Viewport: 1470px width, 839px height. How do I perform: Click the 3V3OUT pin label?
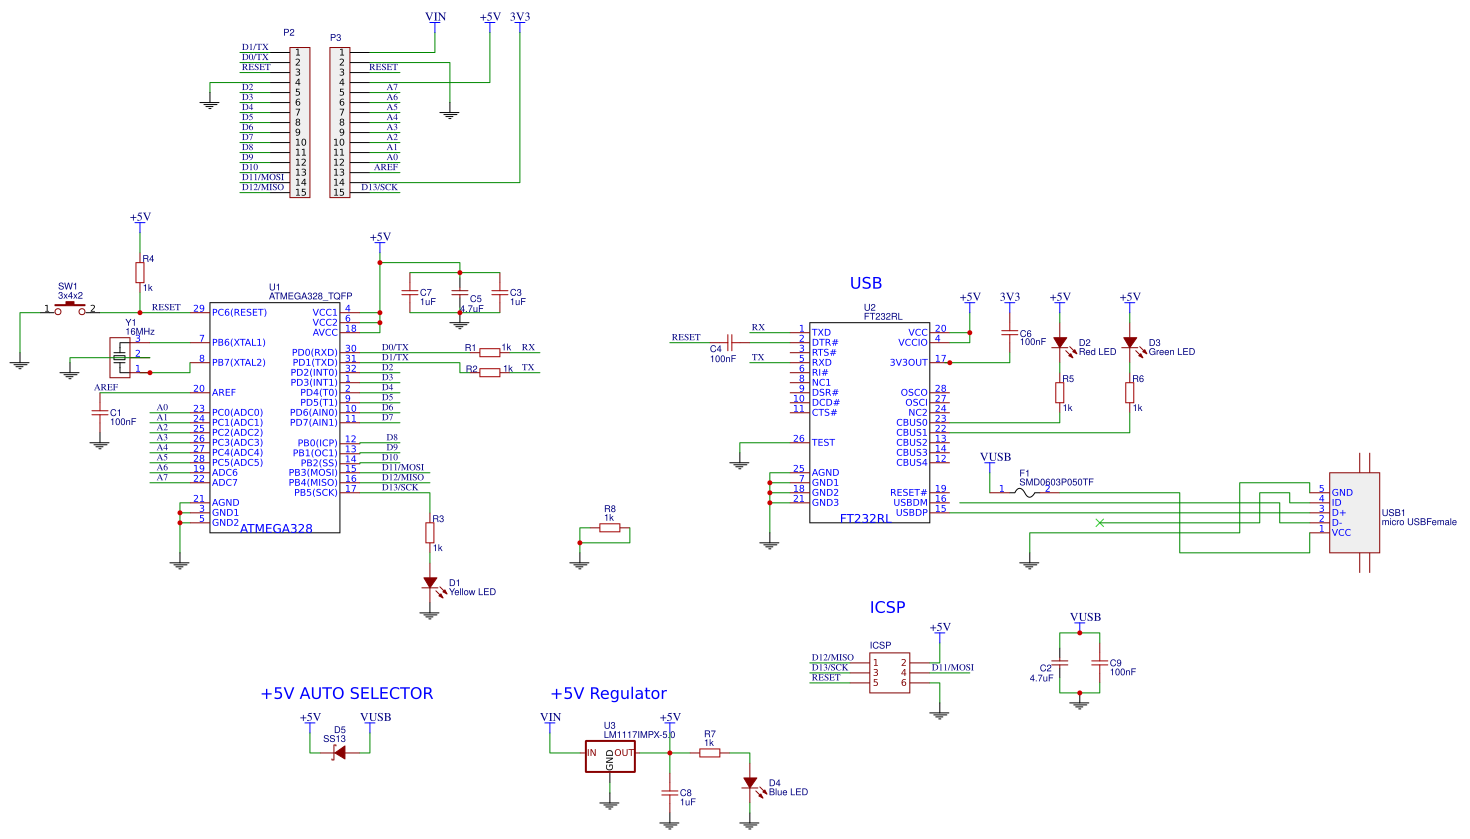(909, 362)
